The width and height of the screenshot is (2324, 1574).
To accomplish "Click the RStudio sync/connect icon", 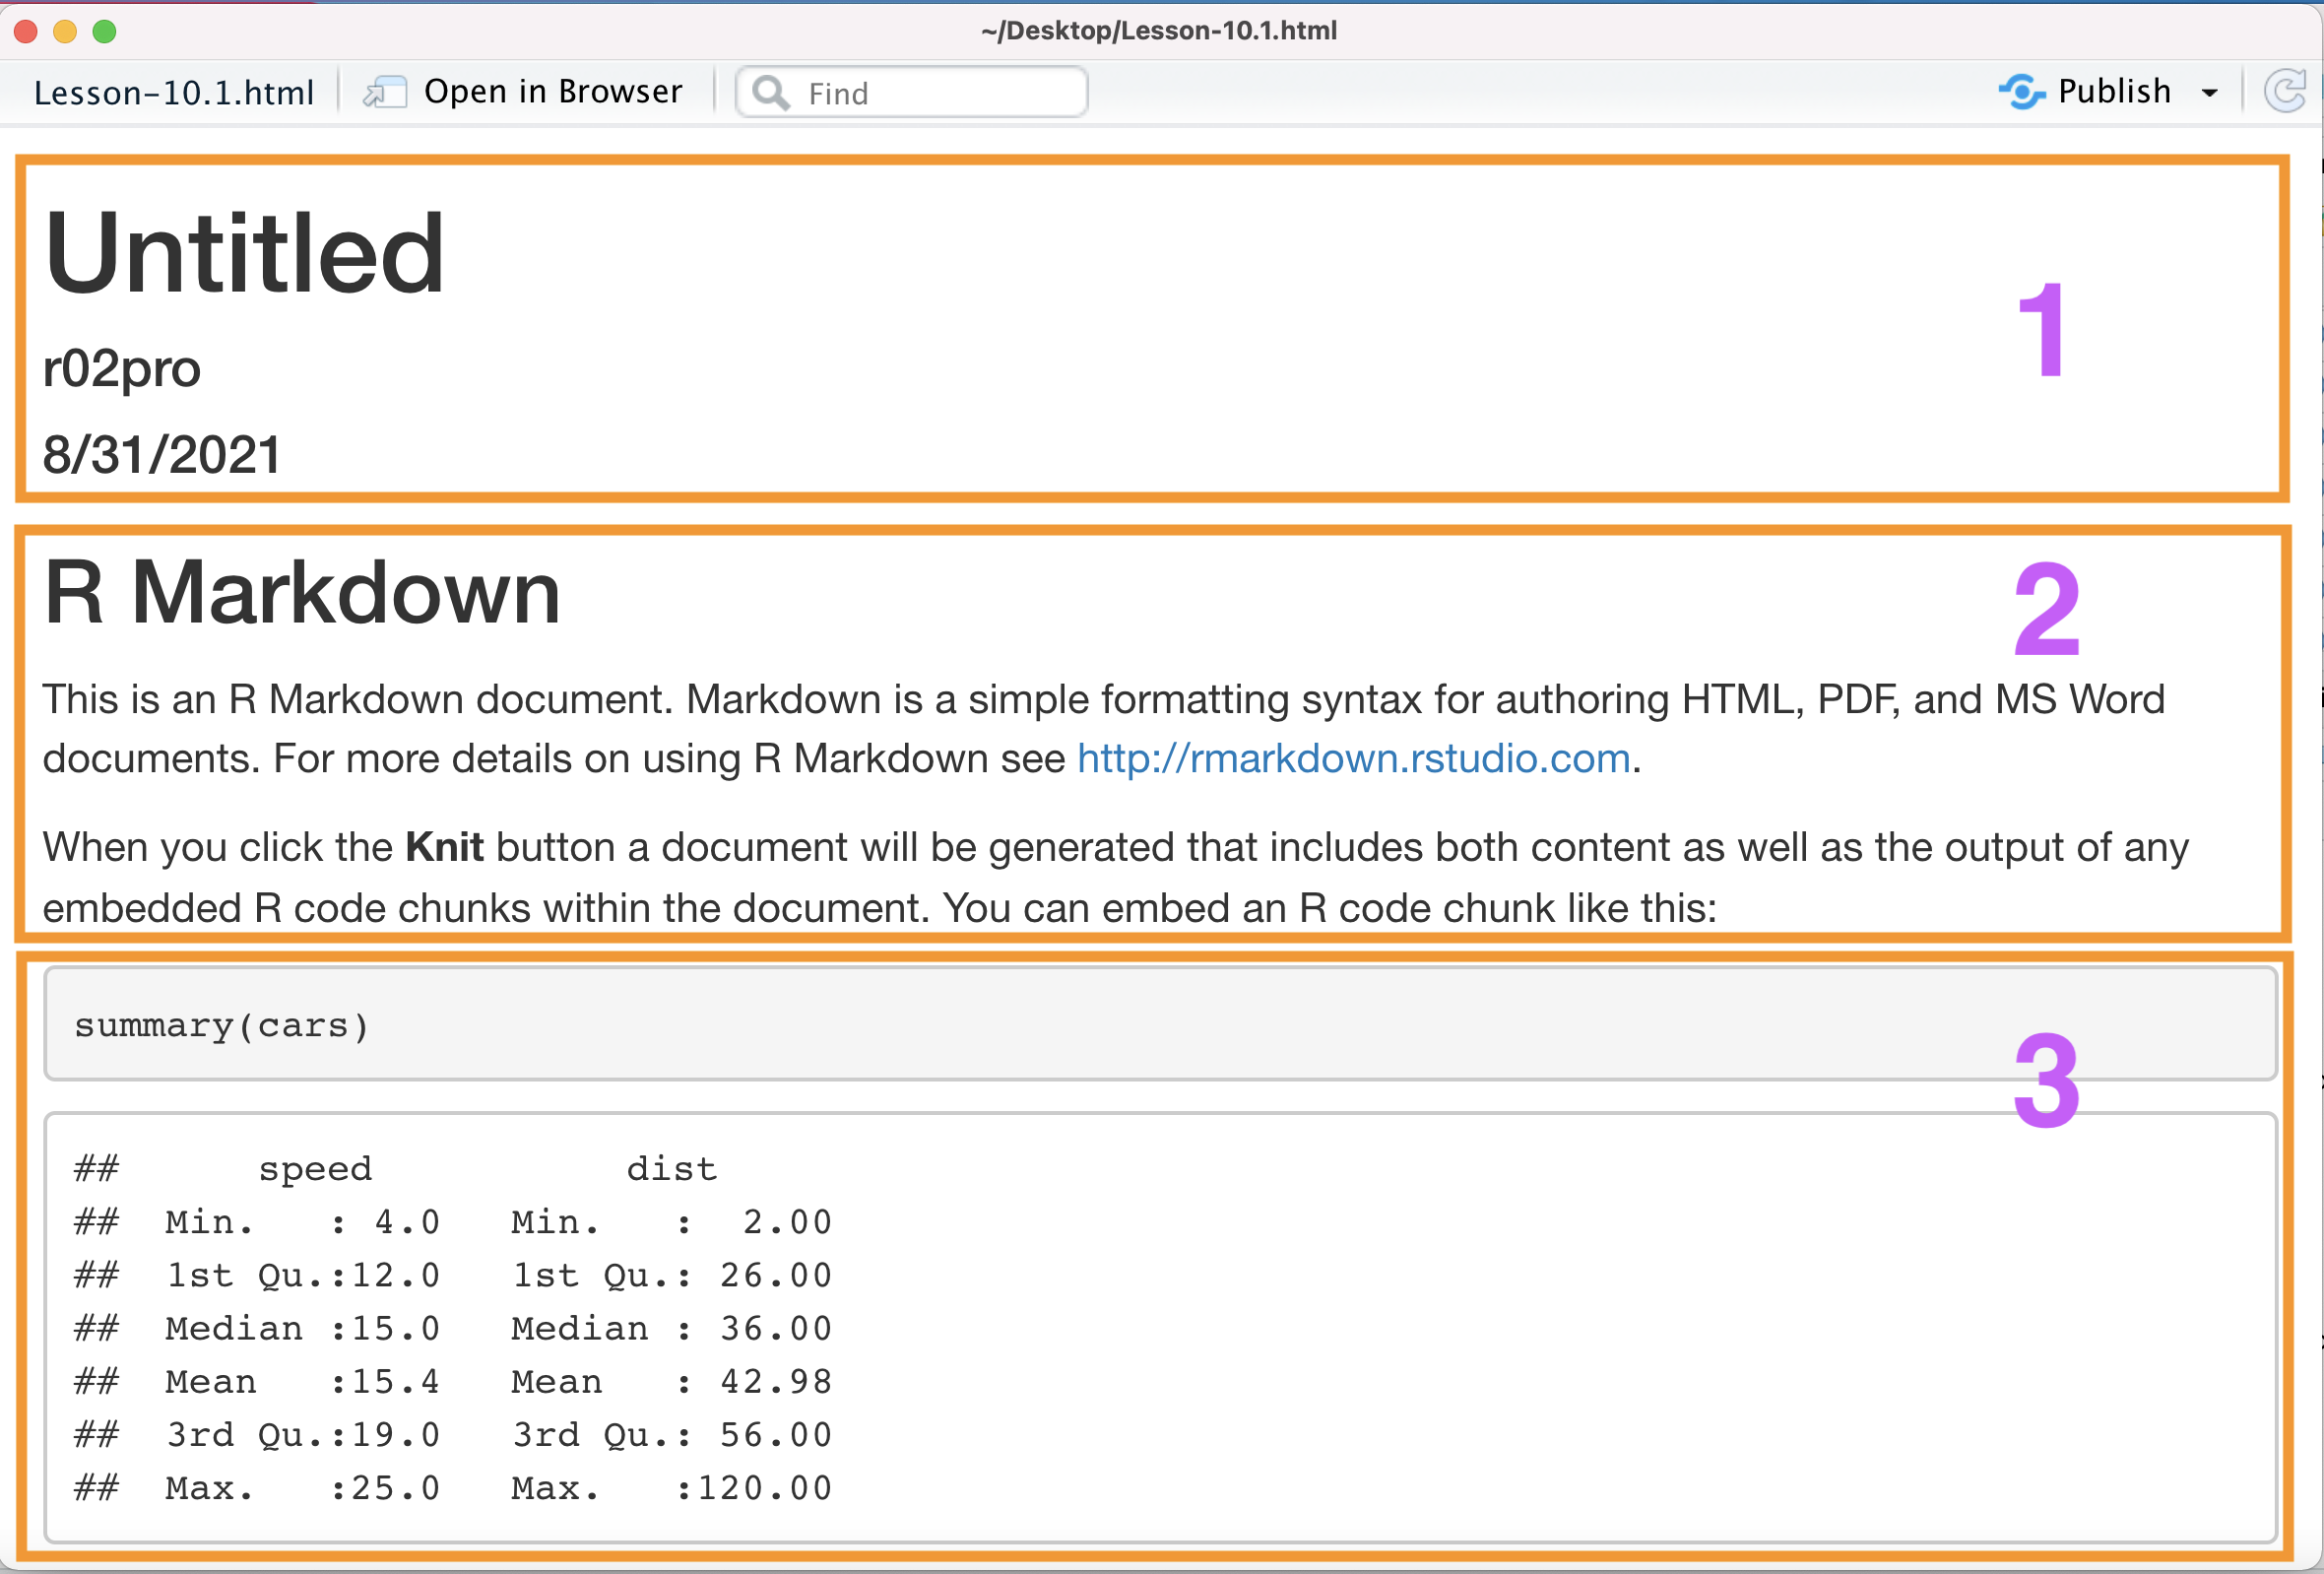I will (x=2019, y=92).
